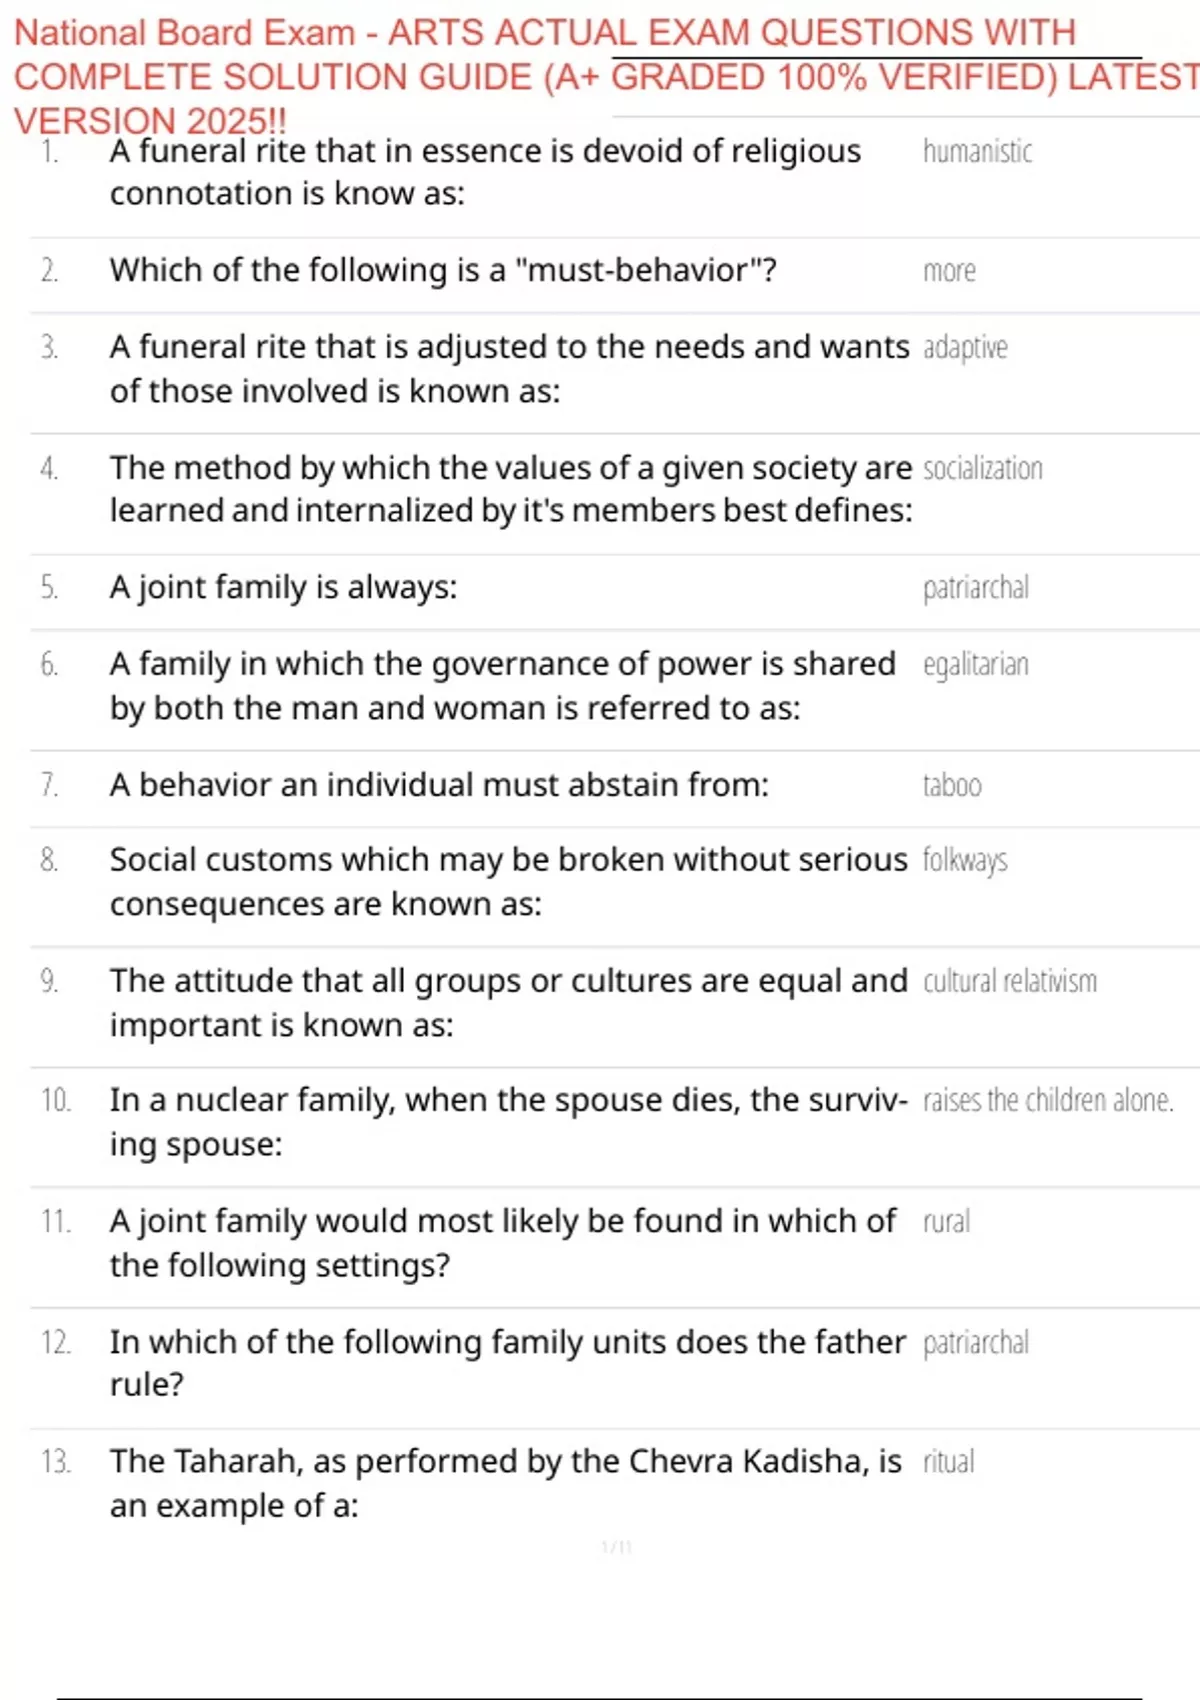Click the 'cultural relativism' answer
Viewport: 1200px width, 1700px height.
(x=1010, y=981)
